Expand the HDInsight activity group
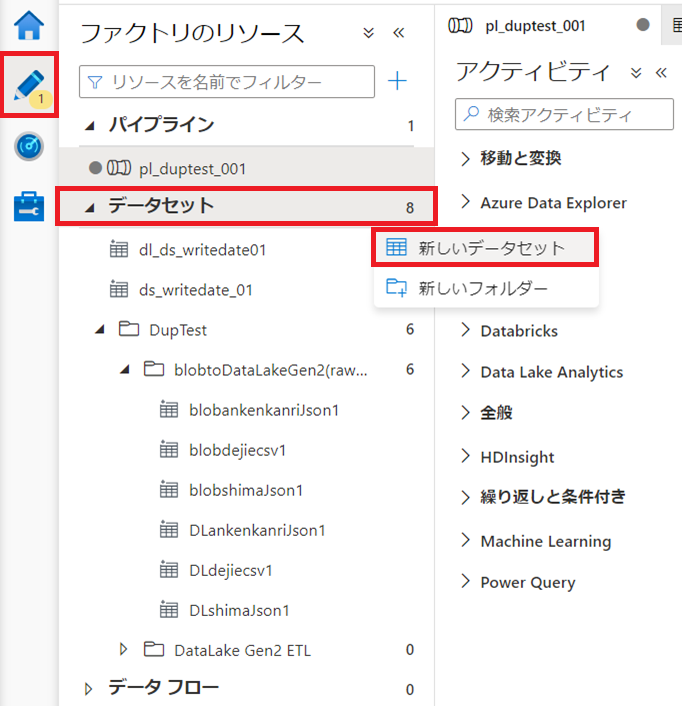Image resolution: width=682 pixels, height=706 pixels. [465, 456]
